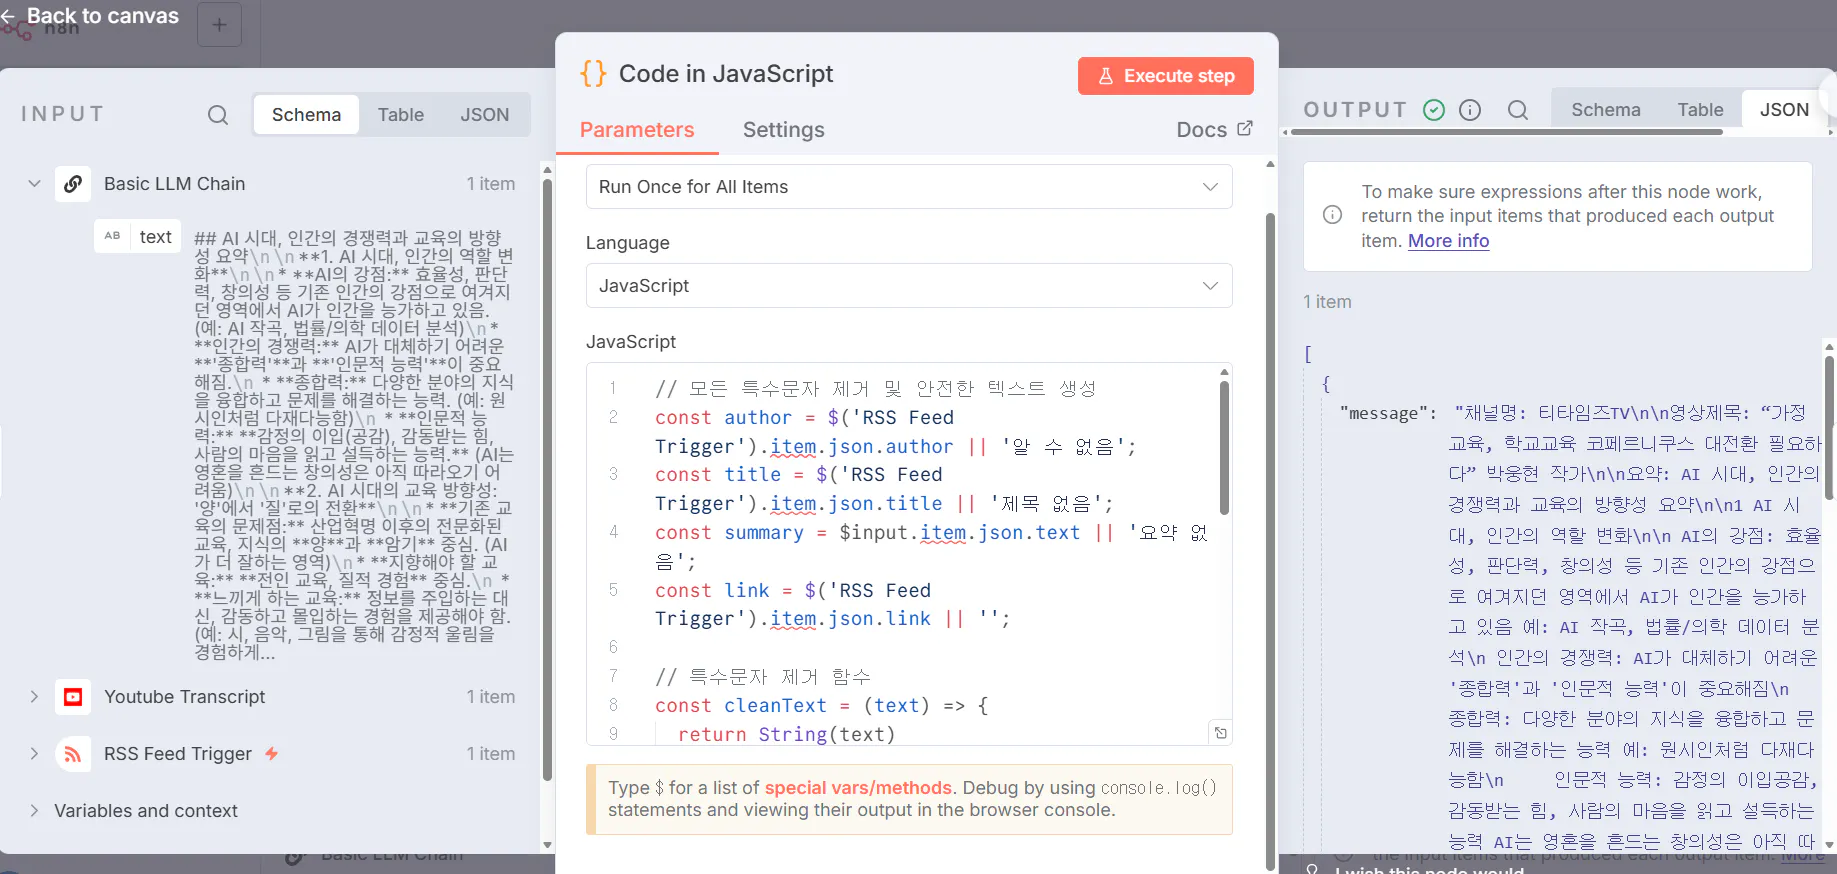
Task: Expand the code editor to full screen
Action: pos(1220,733)
